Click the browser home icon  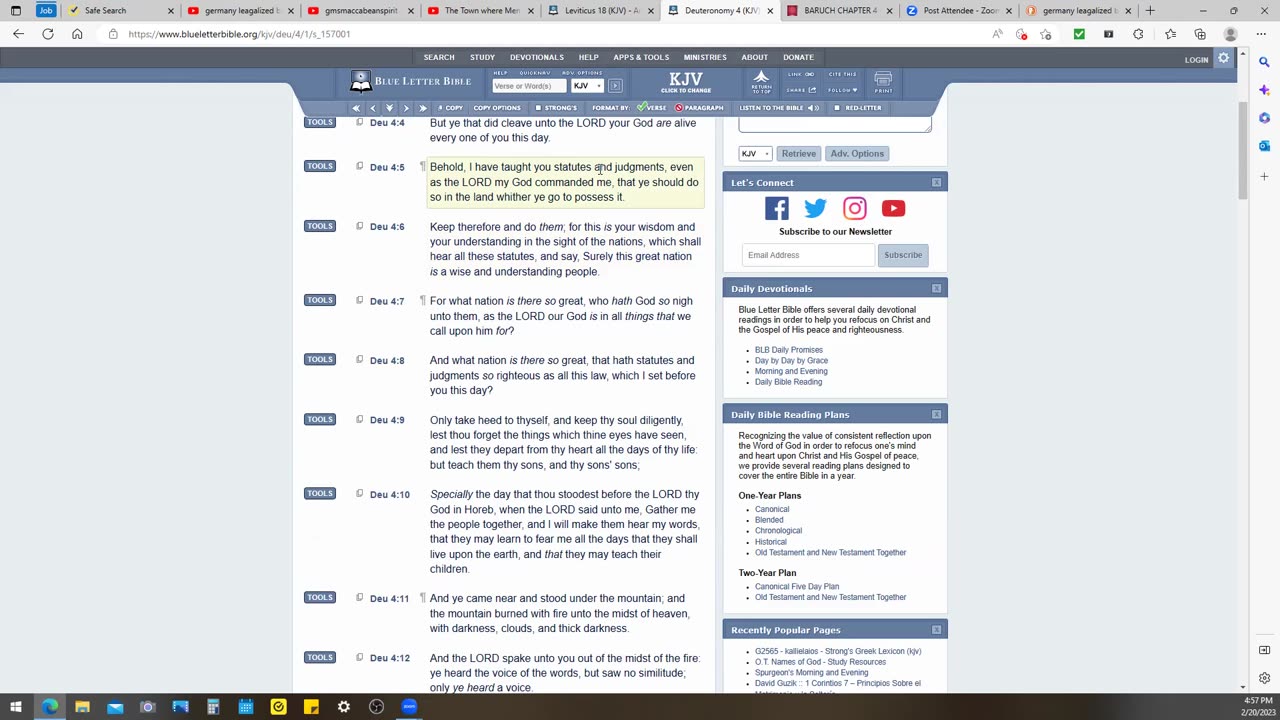point(77,34)
